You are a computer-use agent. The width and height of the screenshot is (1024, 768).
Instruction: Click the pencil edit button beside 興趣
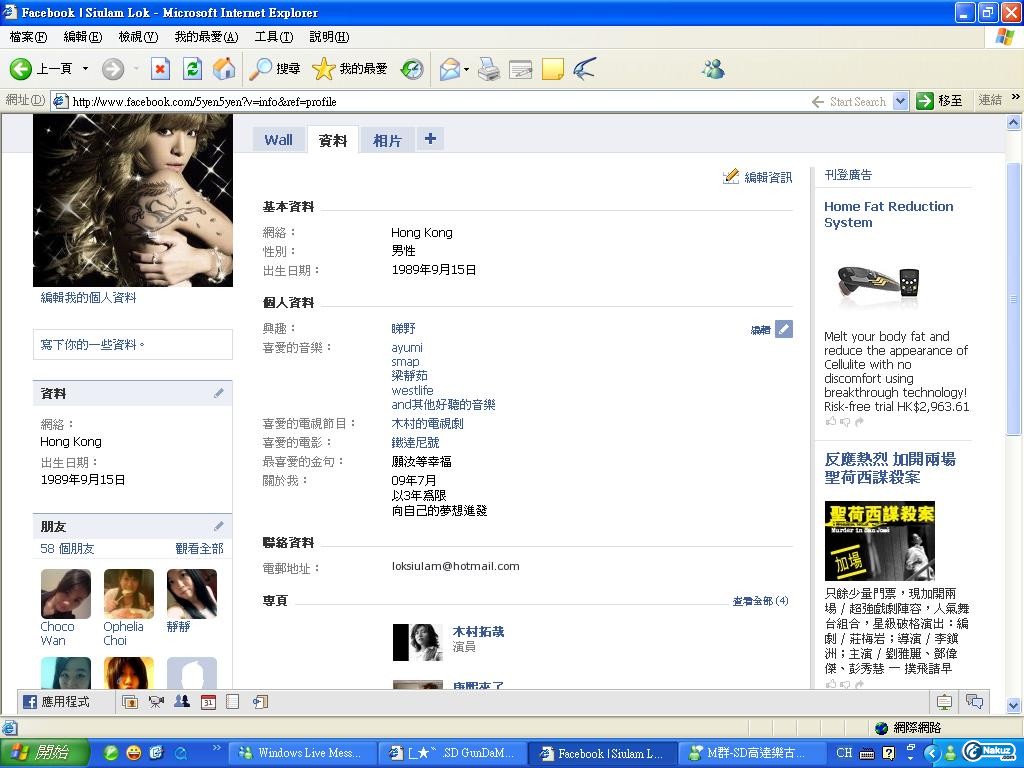click(x=784, y=329)
